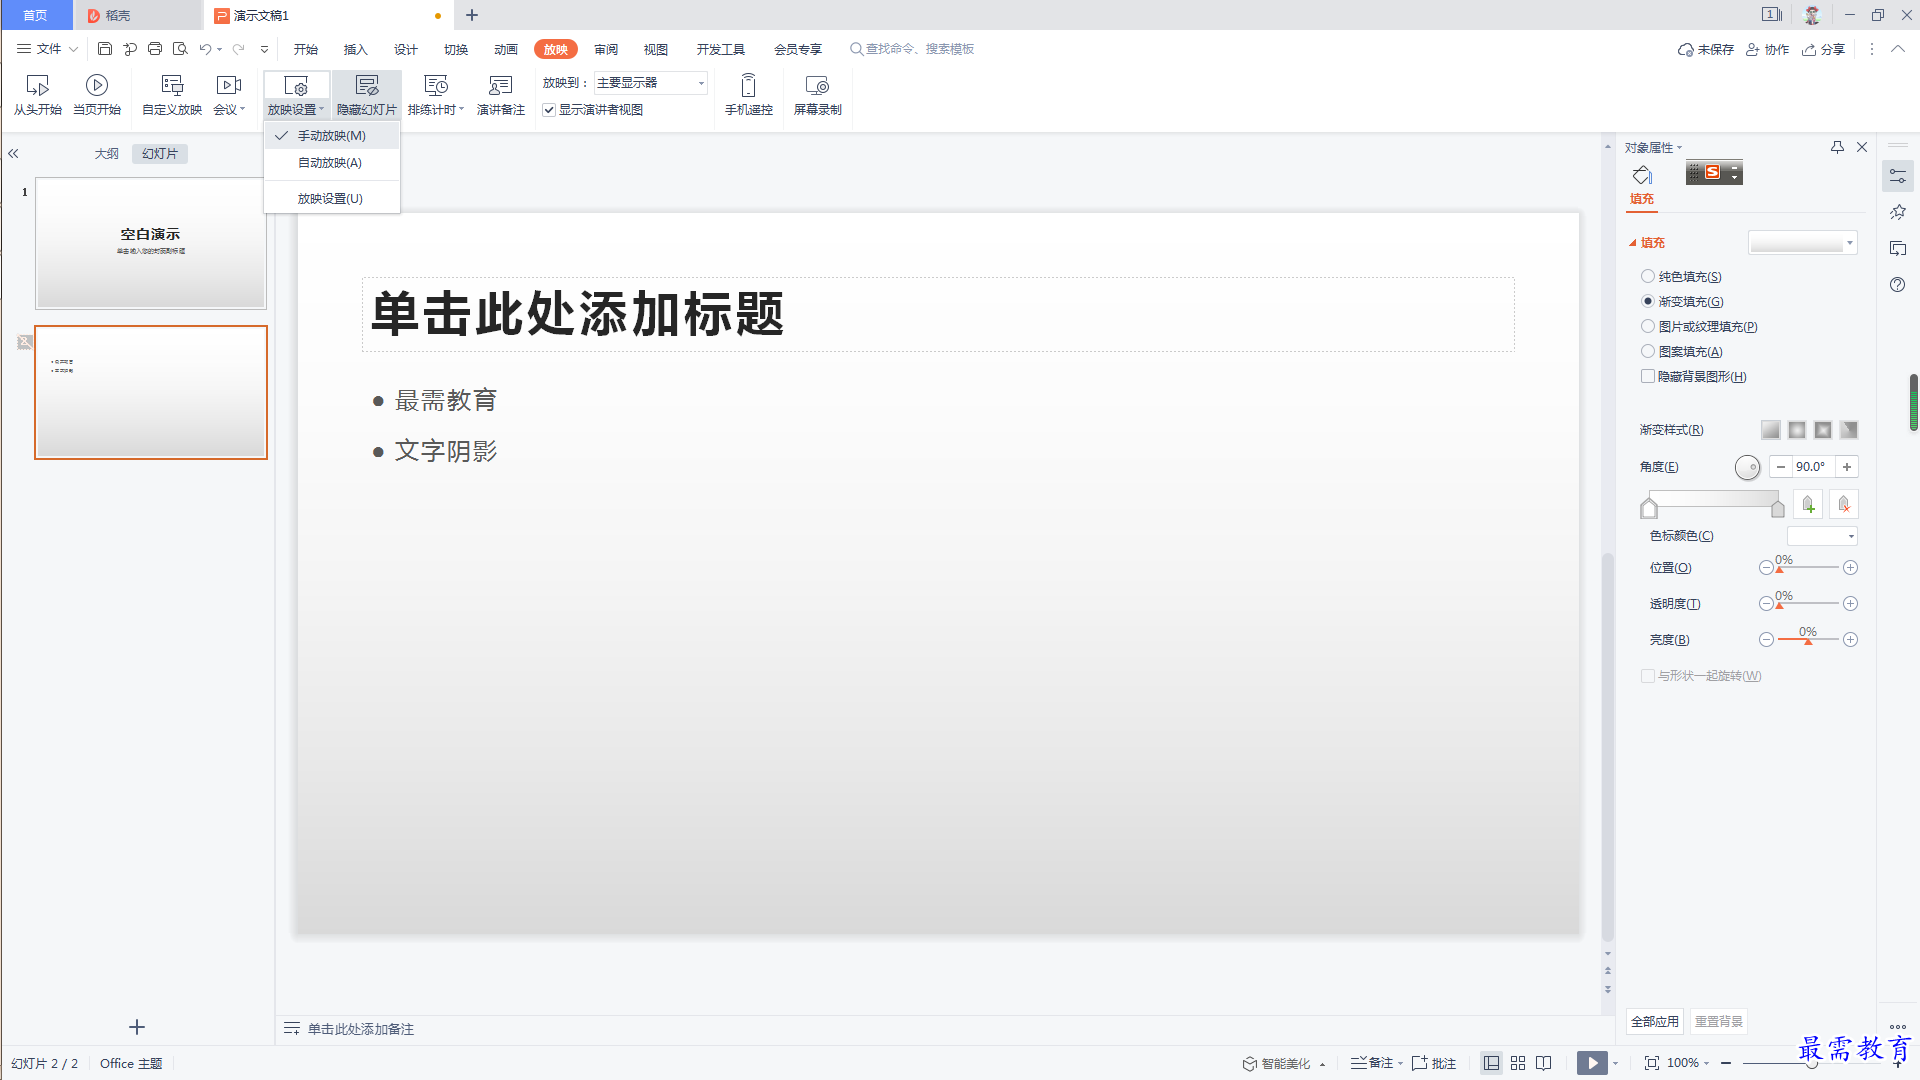Click 单击此处添加备注 notes field
This screenshot has width=1920, height=1080.
360,1029
